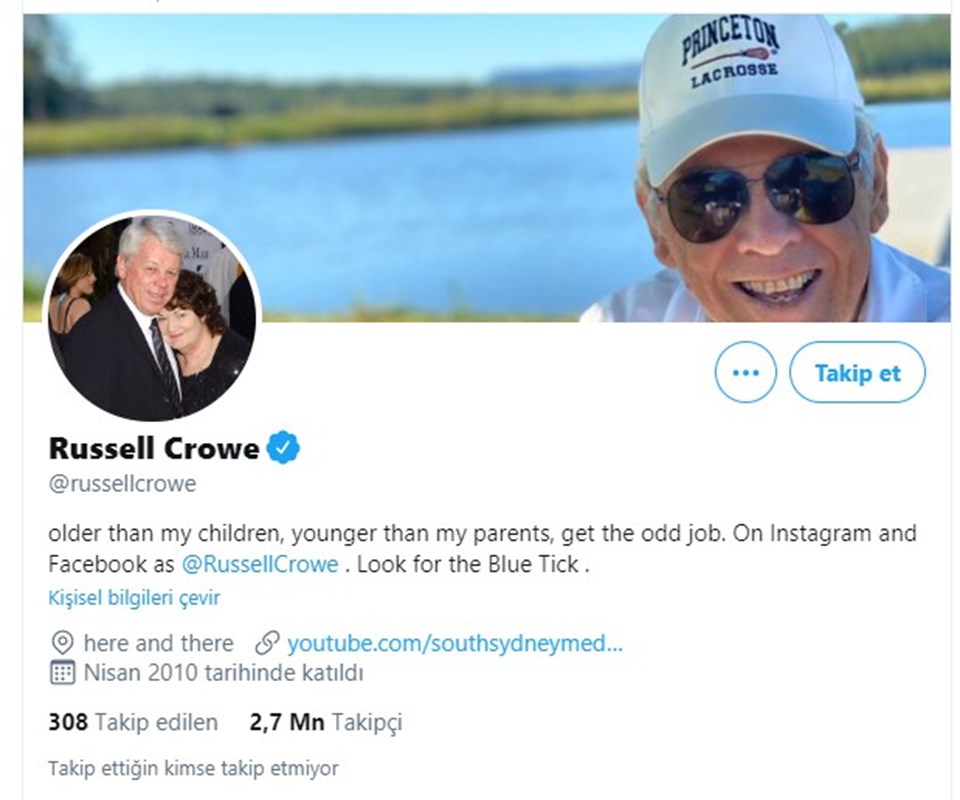This screenshot has width=960, height=800.
Task: Click the location pin icon
Action: tap(62, 643)
